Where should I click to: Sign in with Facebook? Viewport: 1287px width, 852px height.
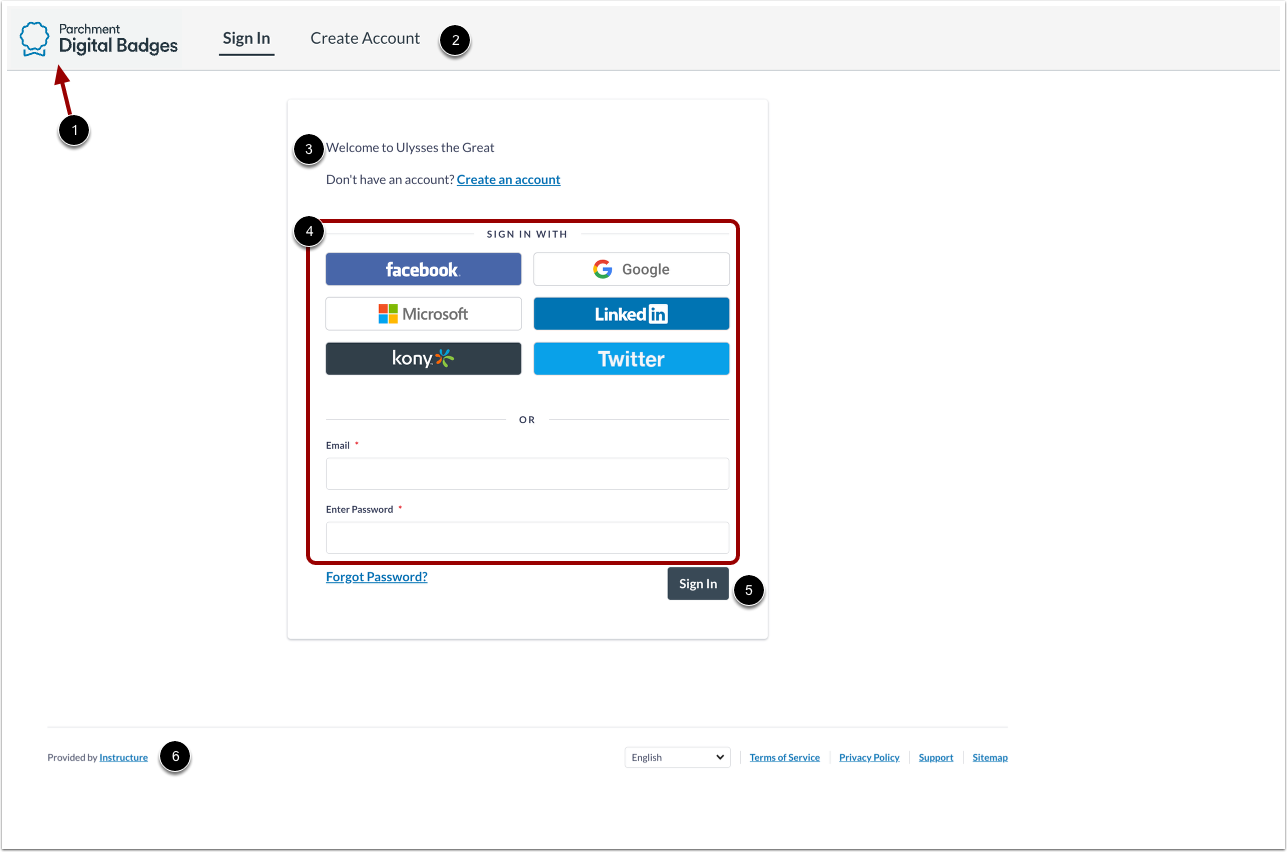423,269
